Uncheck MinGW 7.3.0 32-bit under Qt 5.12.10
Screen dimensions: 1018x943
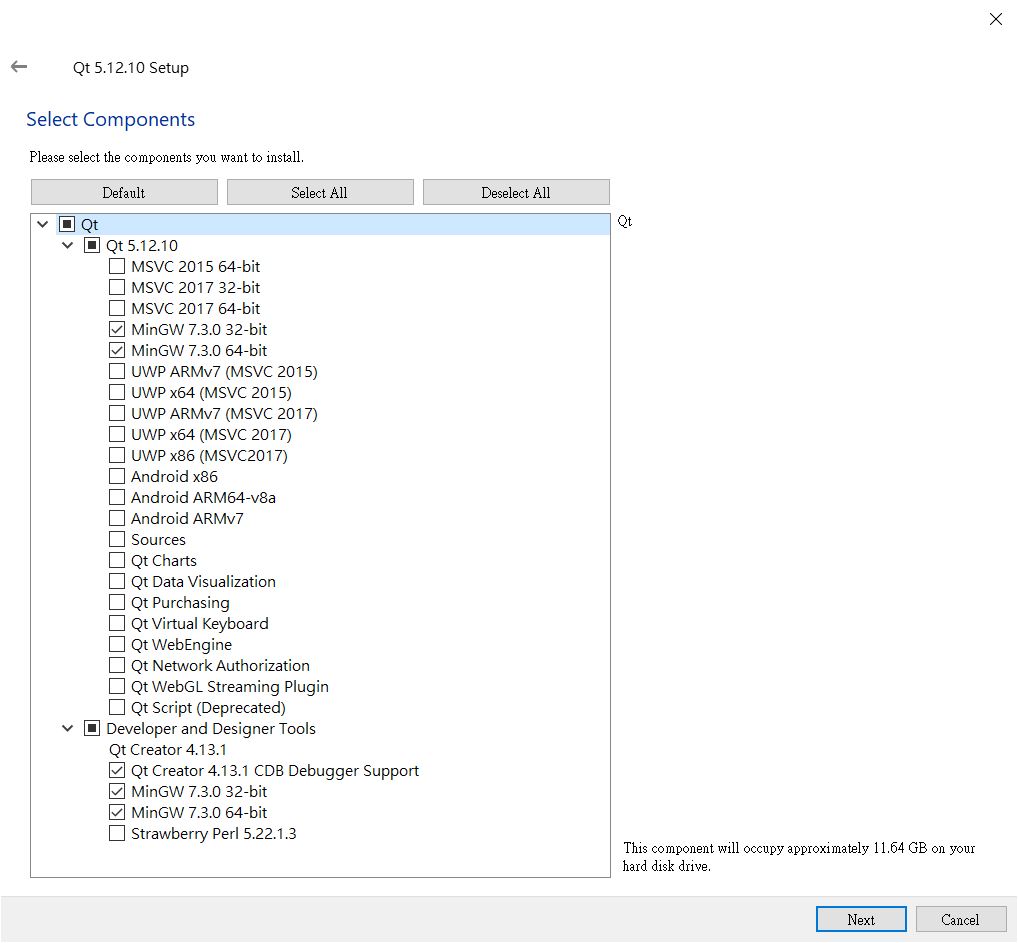(117, 329)
